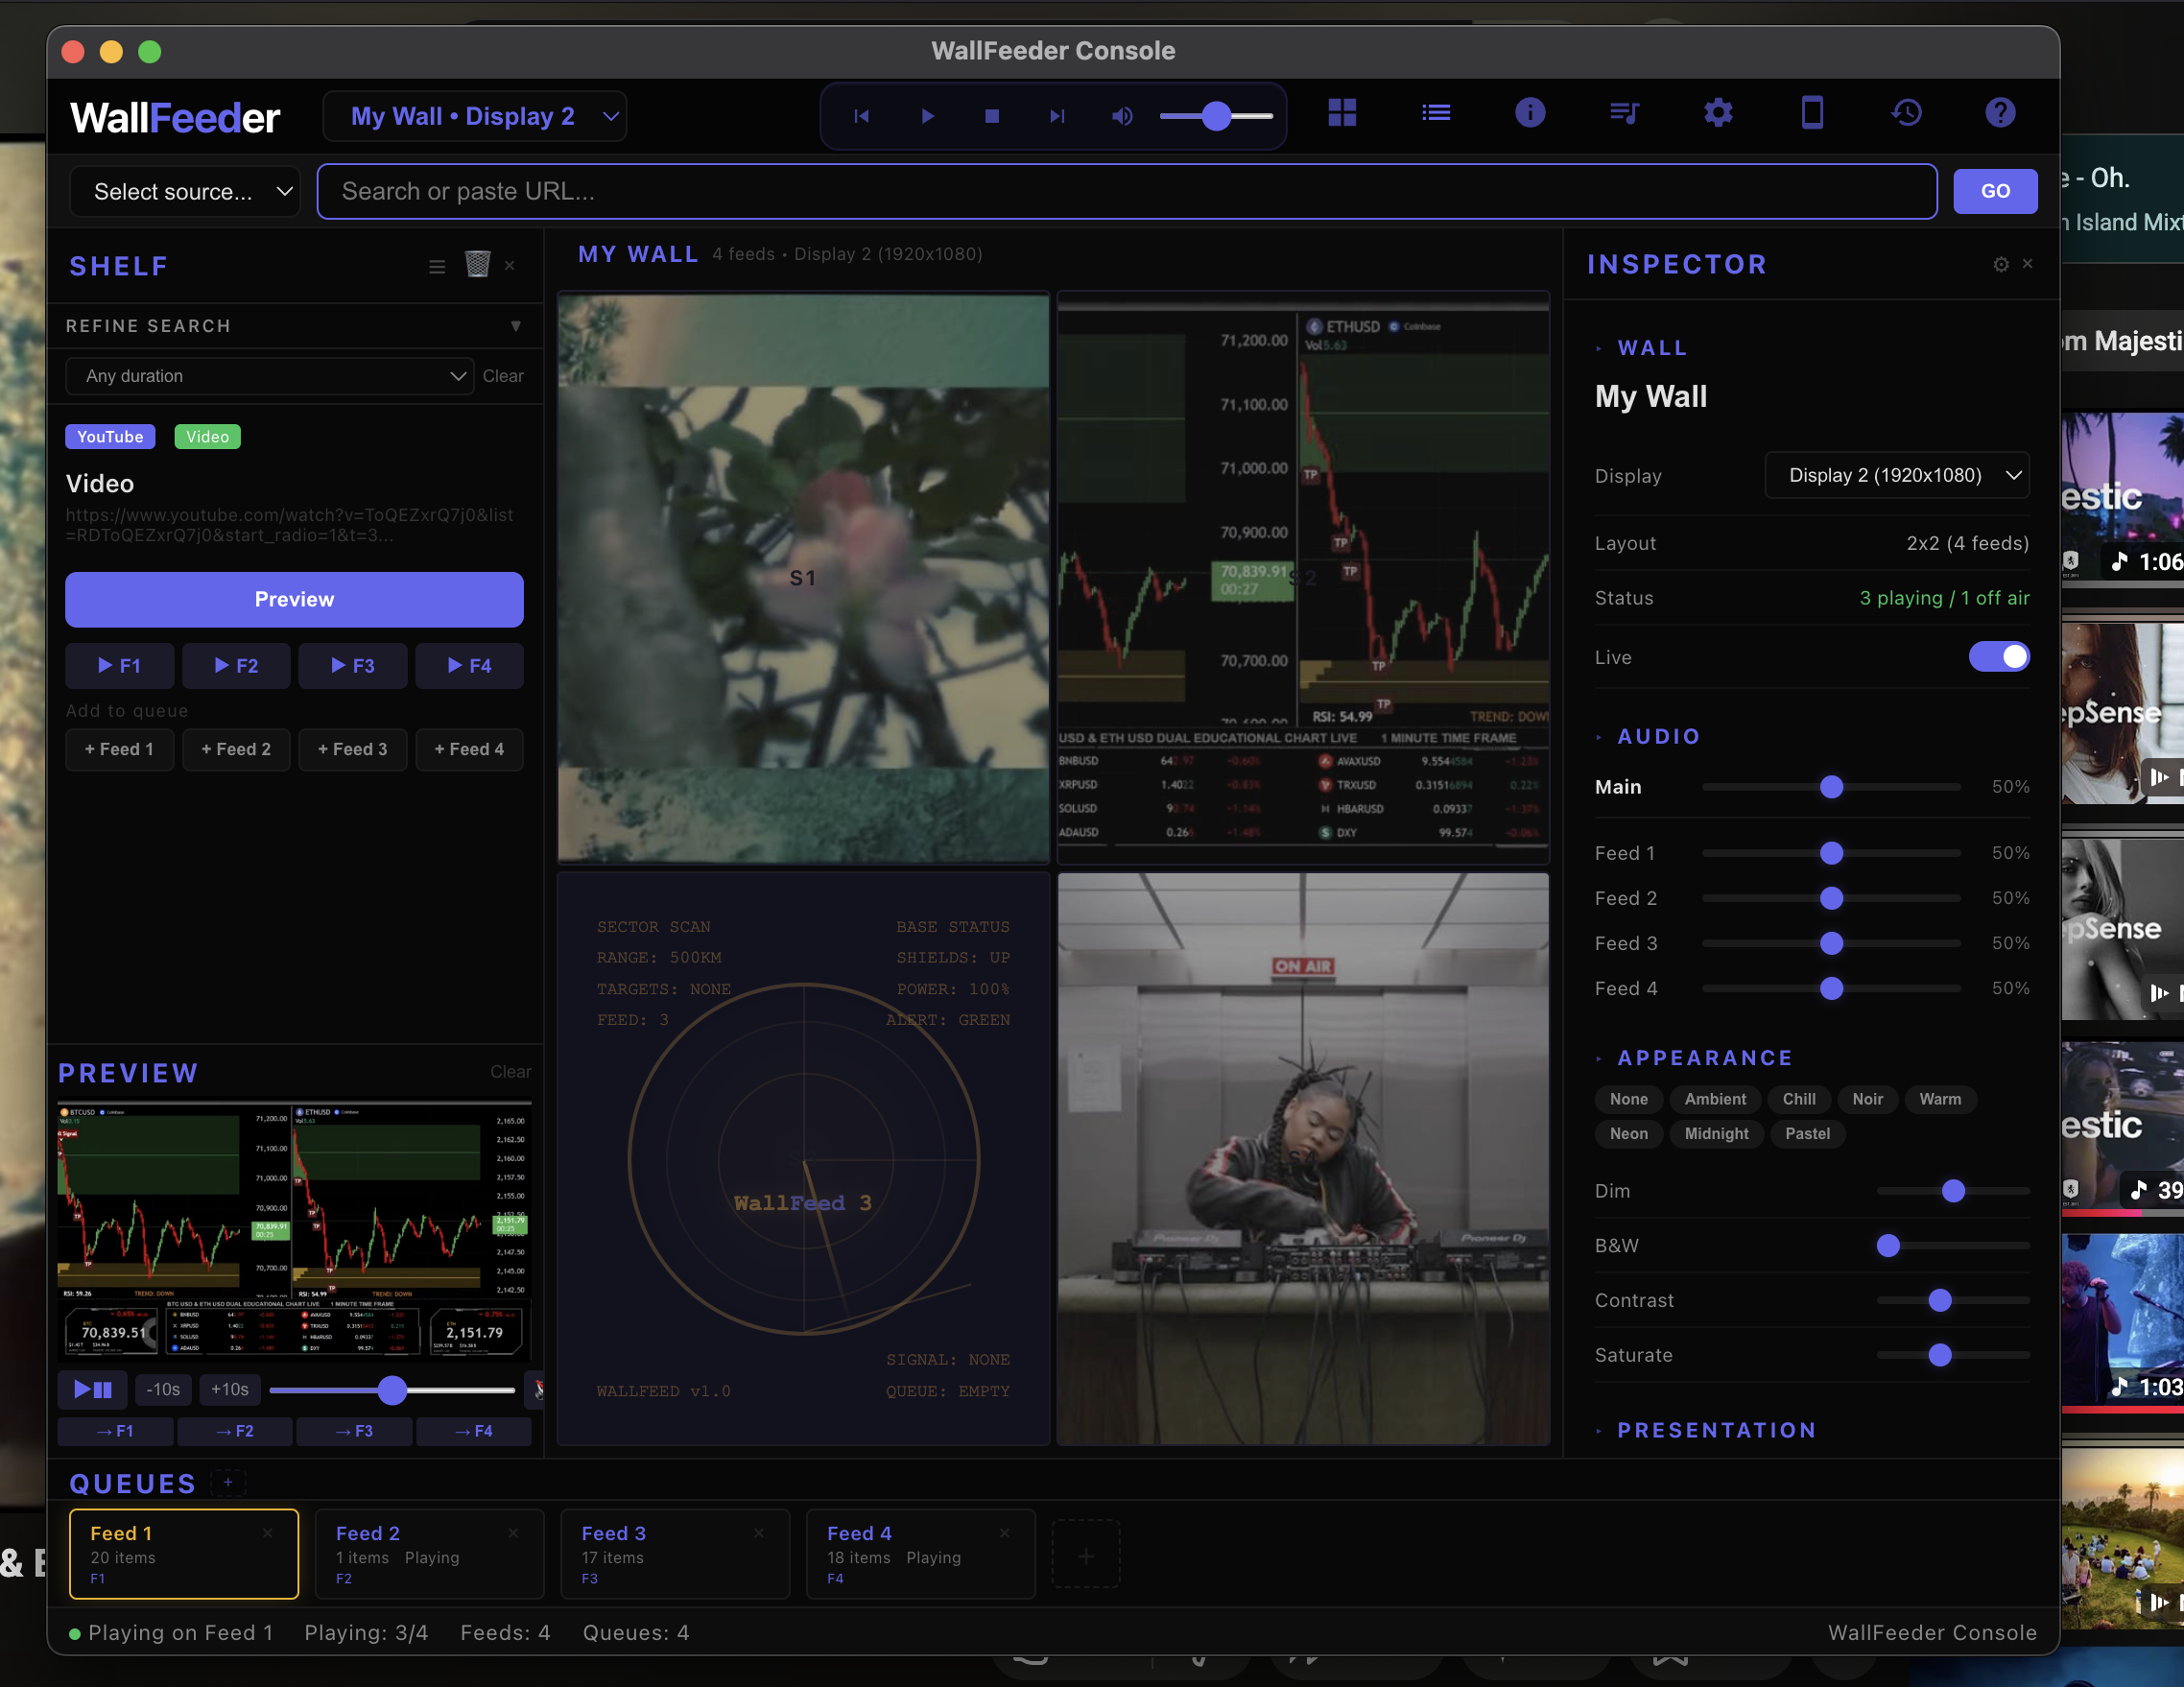Image resolution: width=2184 pixels, height=1687 pixels.
Task: Open the My Wall Display 2 dropdown
Action: pos(475,115)
